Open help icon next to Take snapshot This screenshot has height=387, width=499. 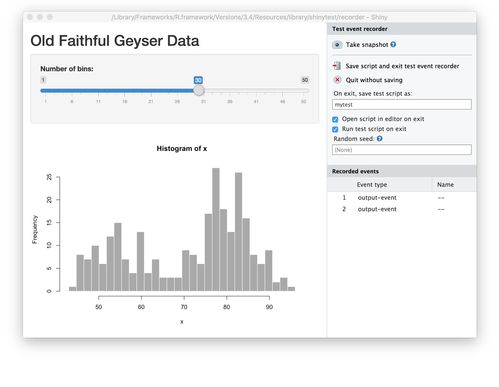(393, 44)
